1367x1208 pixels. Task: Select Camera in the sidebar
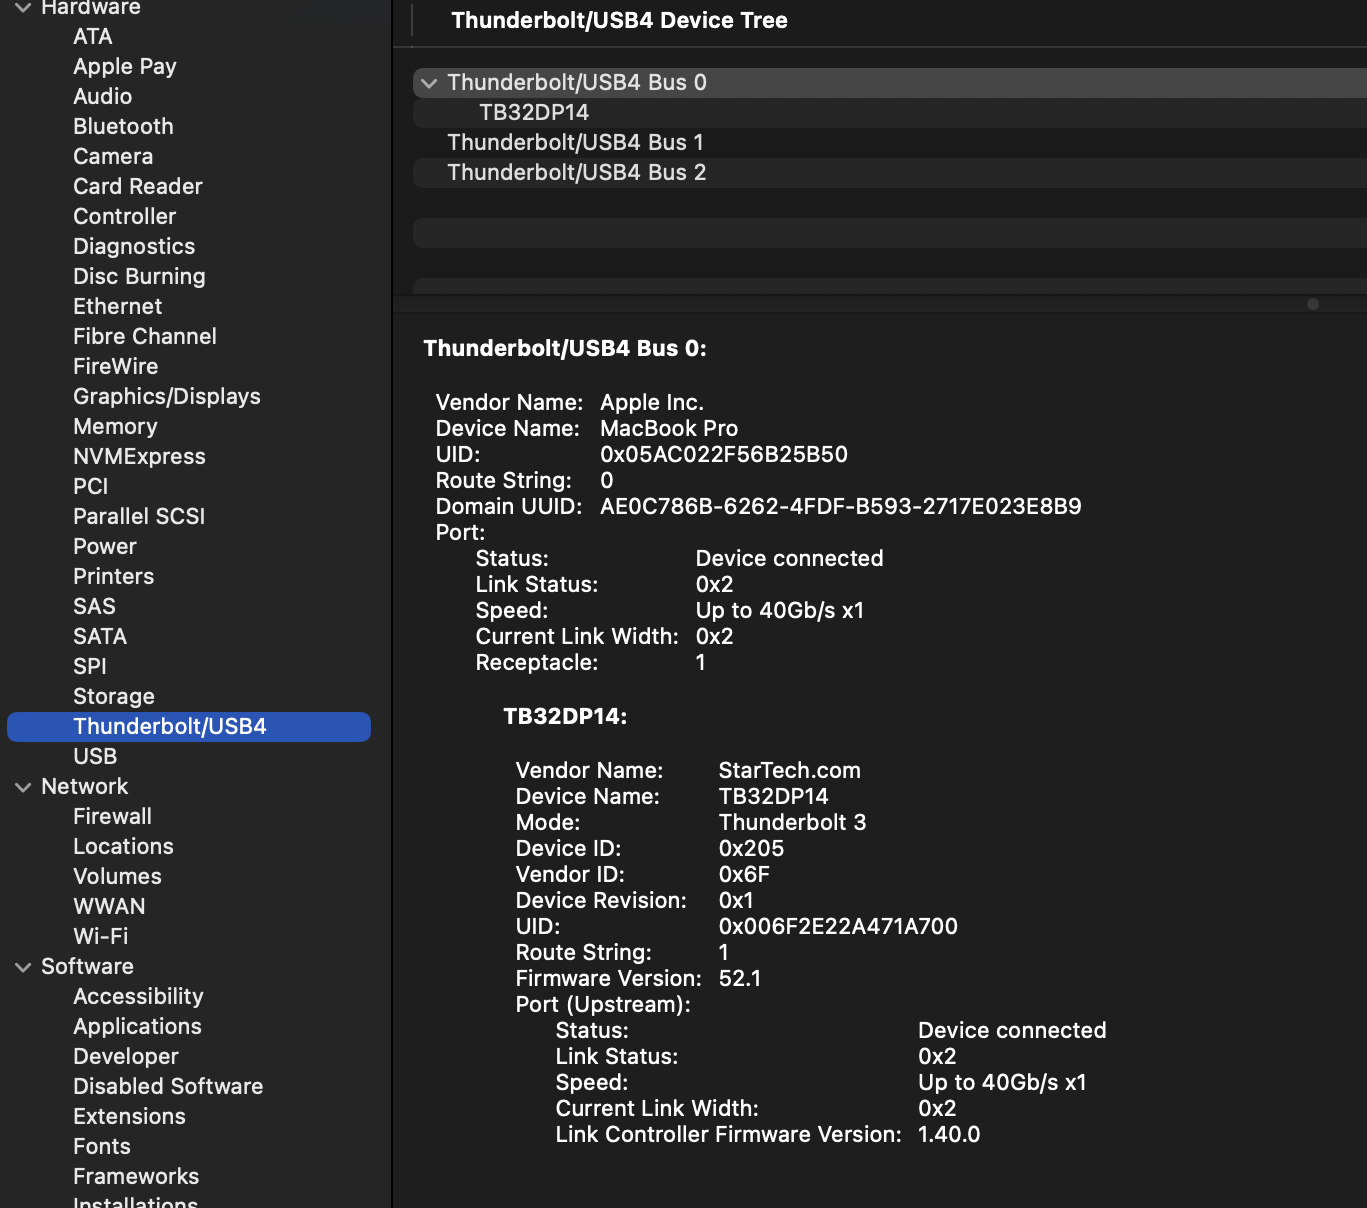click(113, 157)
